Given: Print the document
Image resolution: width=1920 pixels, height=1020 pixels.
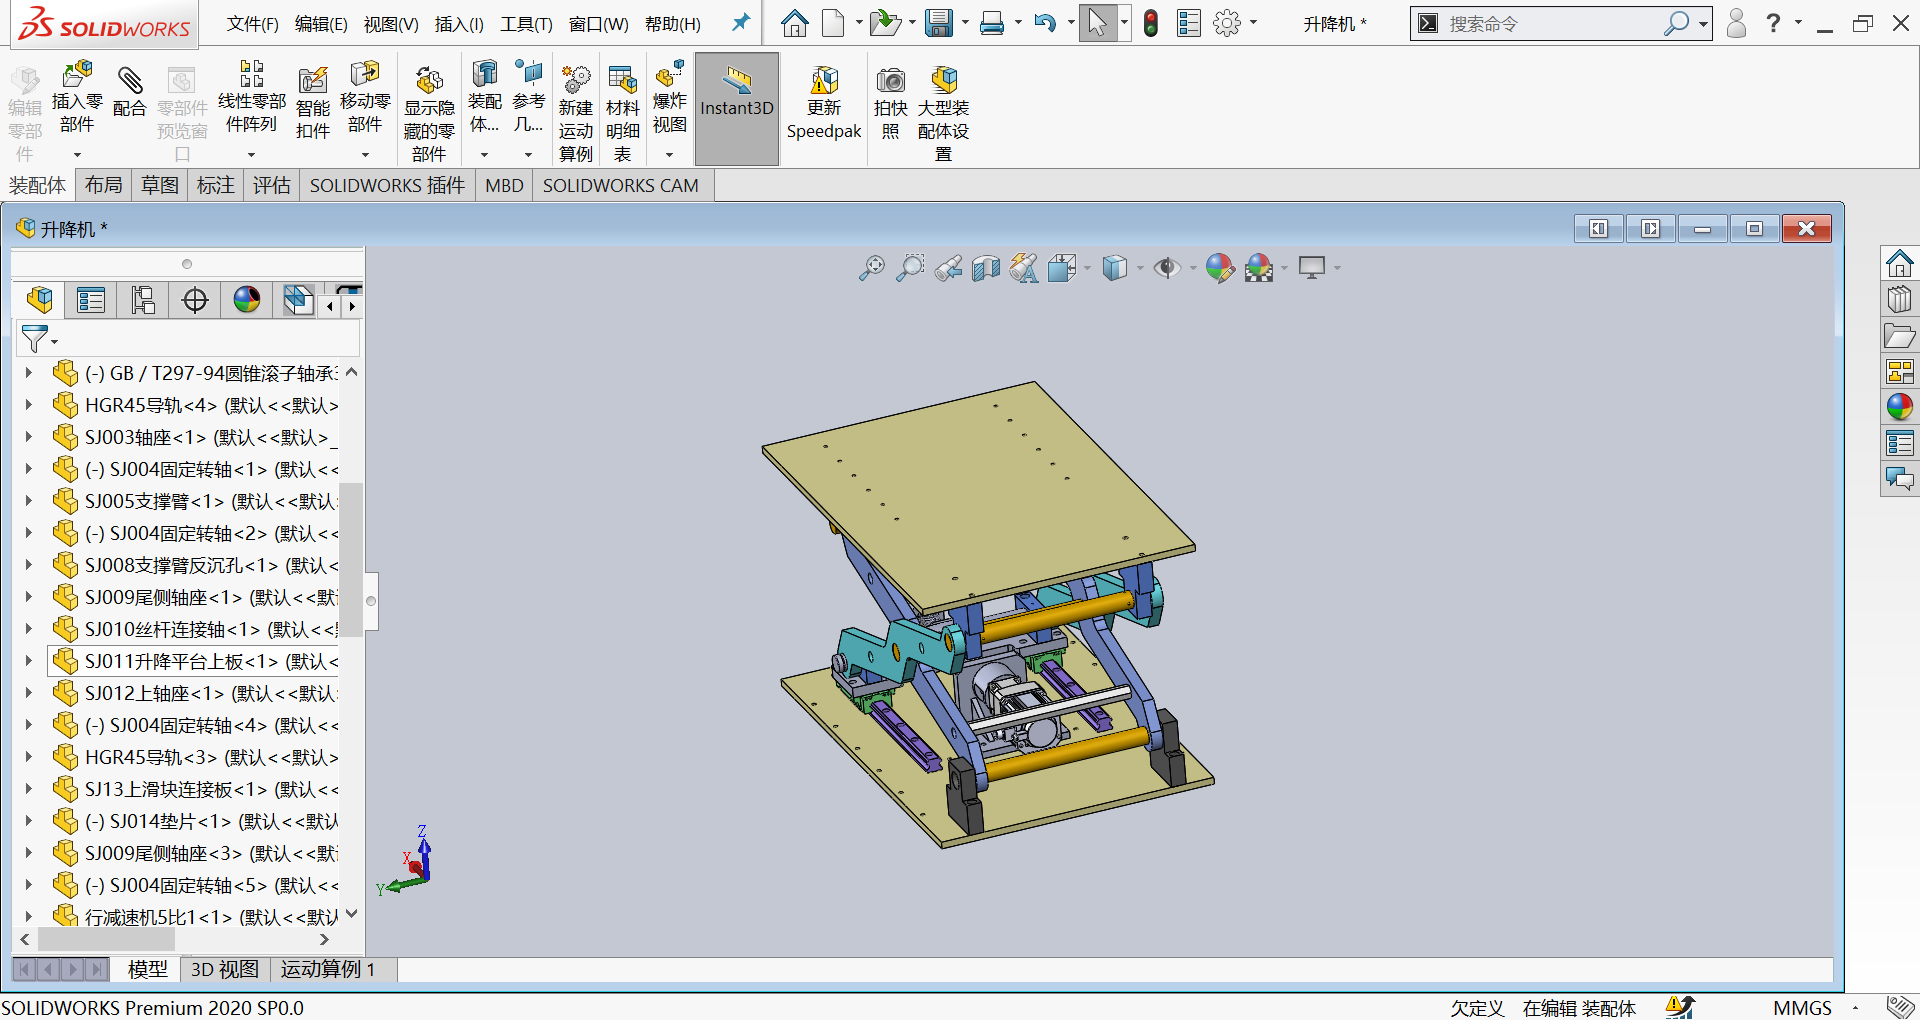Looking at the screenshot, I should [x=992, y=23].
